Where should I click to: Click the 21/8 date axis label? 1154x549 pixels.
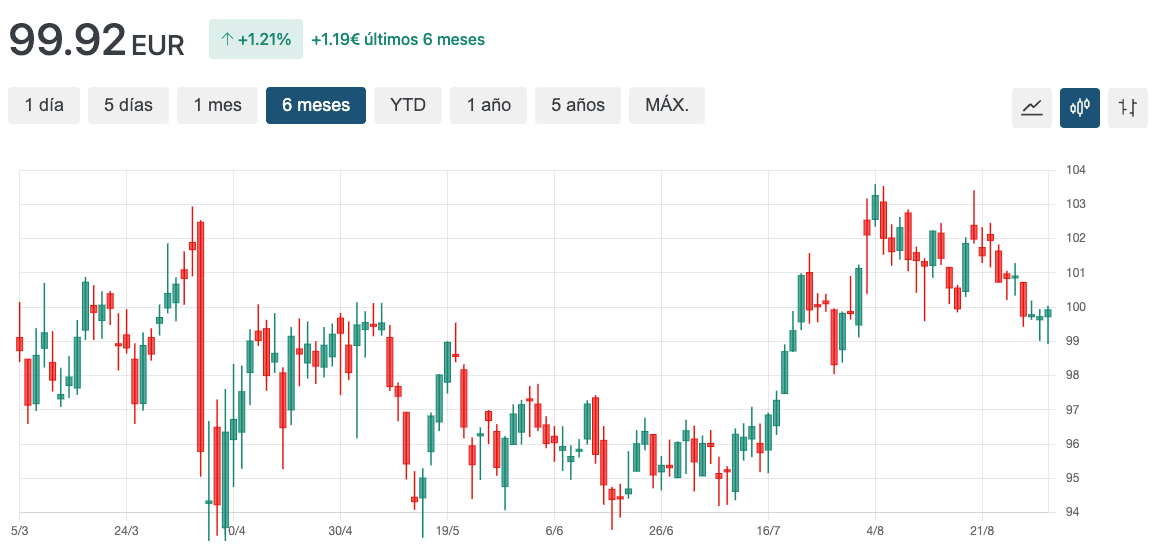pyautogui.click(x=982, y=530)
